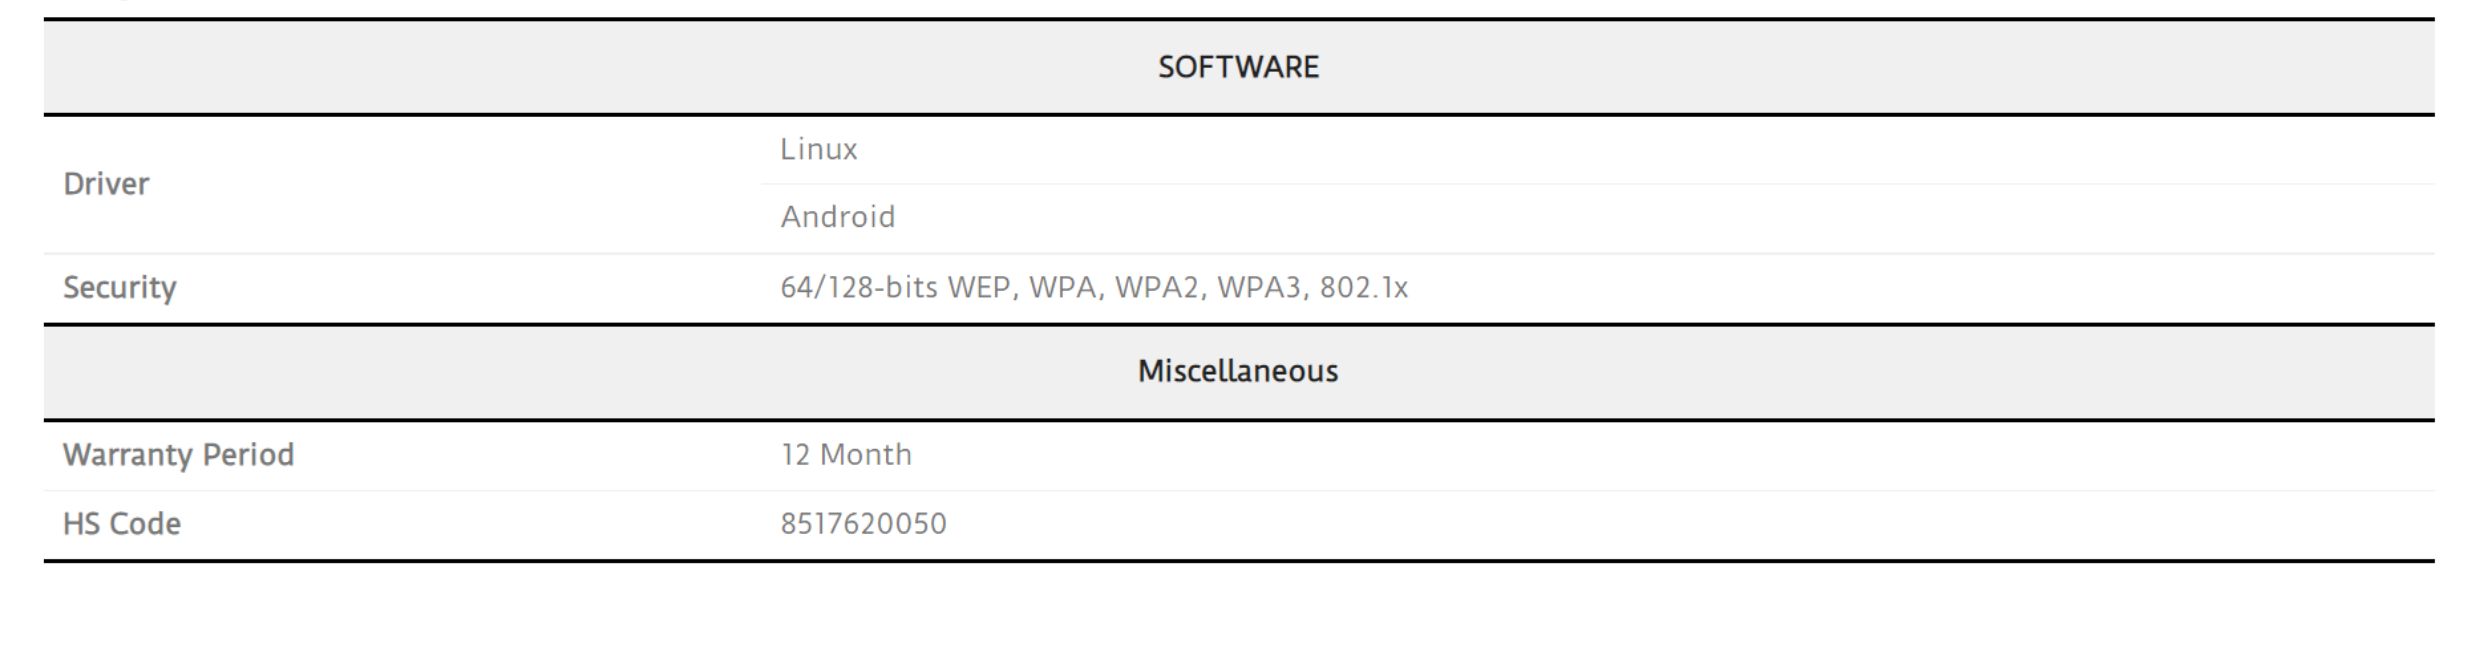Click WPA3 in the security list

tap(1260, 288)
